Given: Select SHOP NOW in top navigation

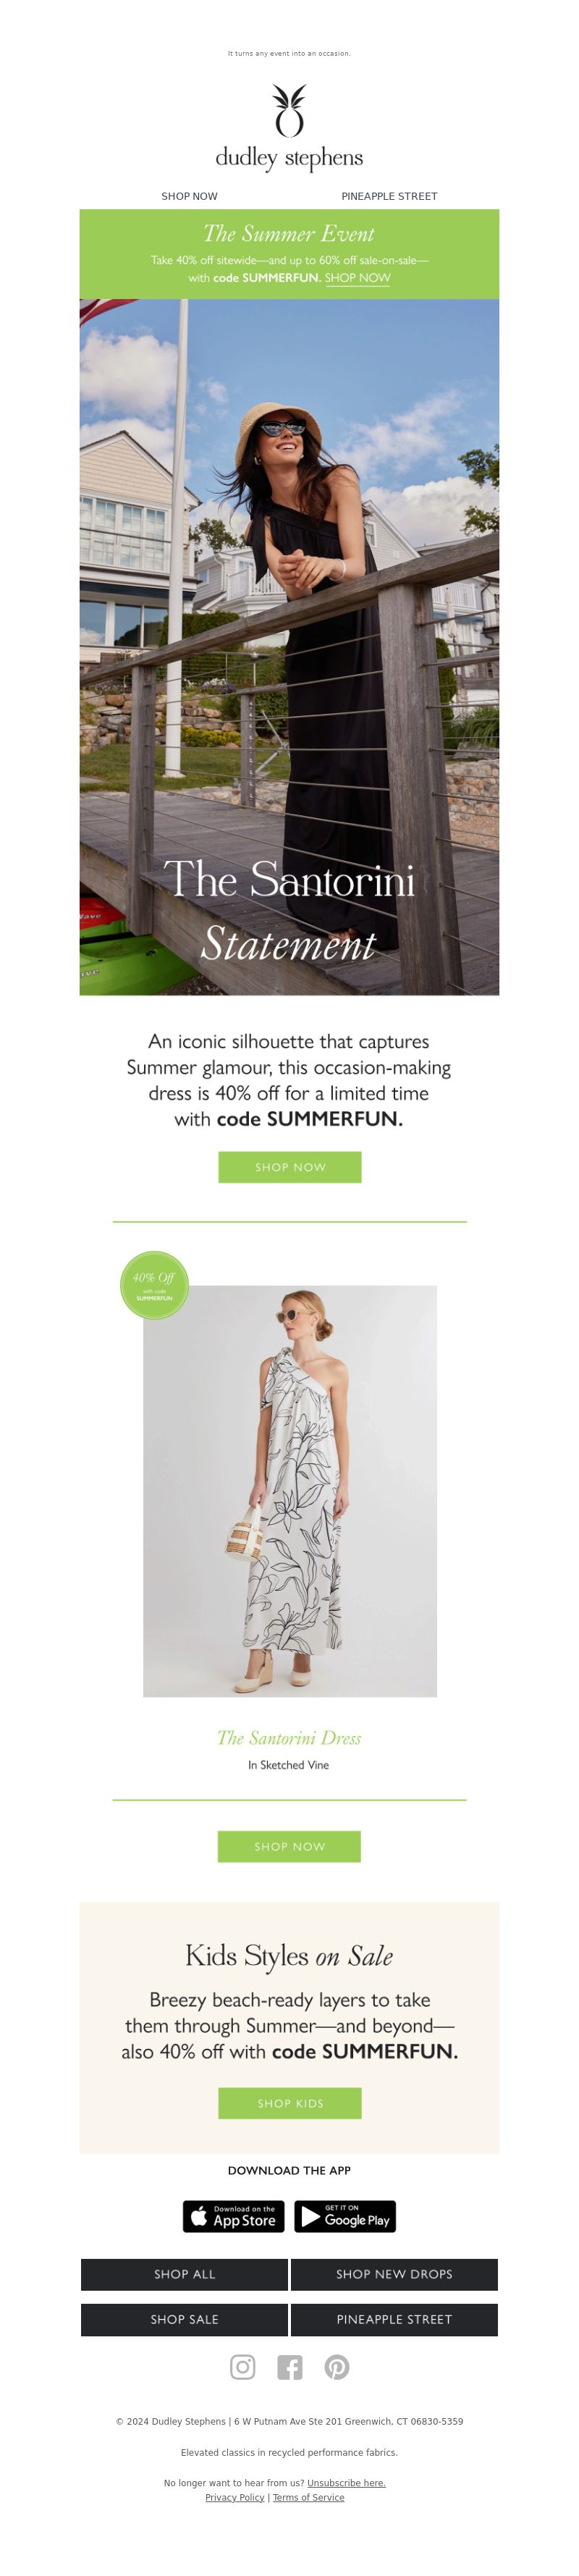Looking at the screenshot, I should click(x=189, y=196).
